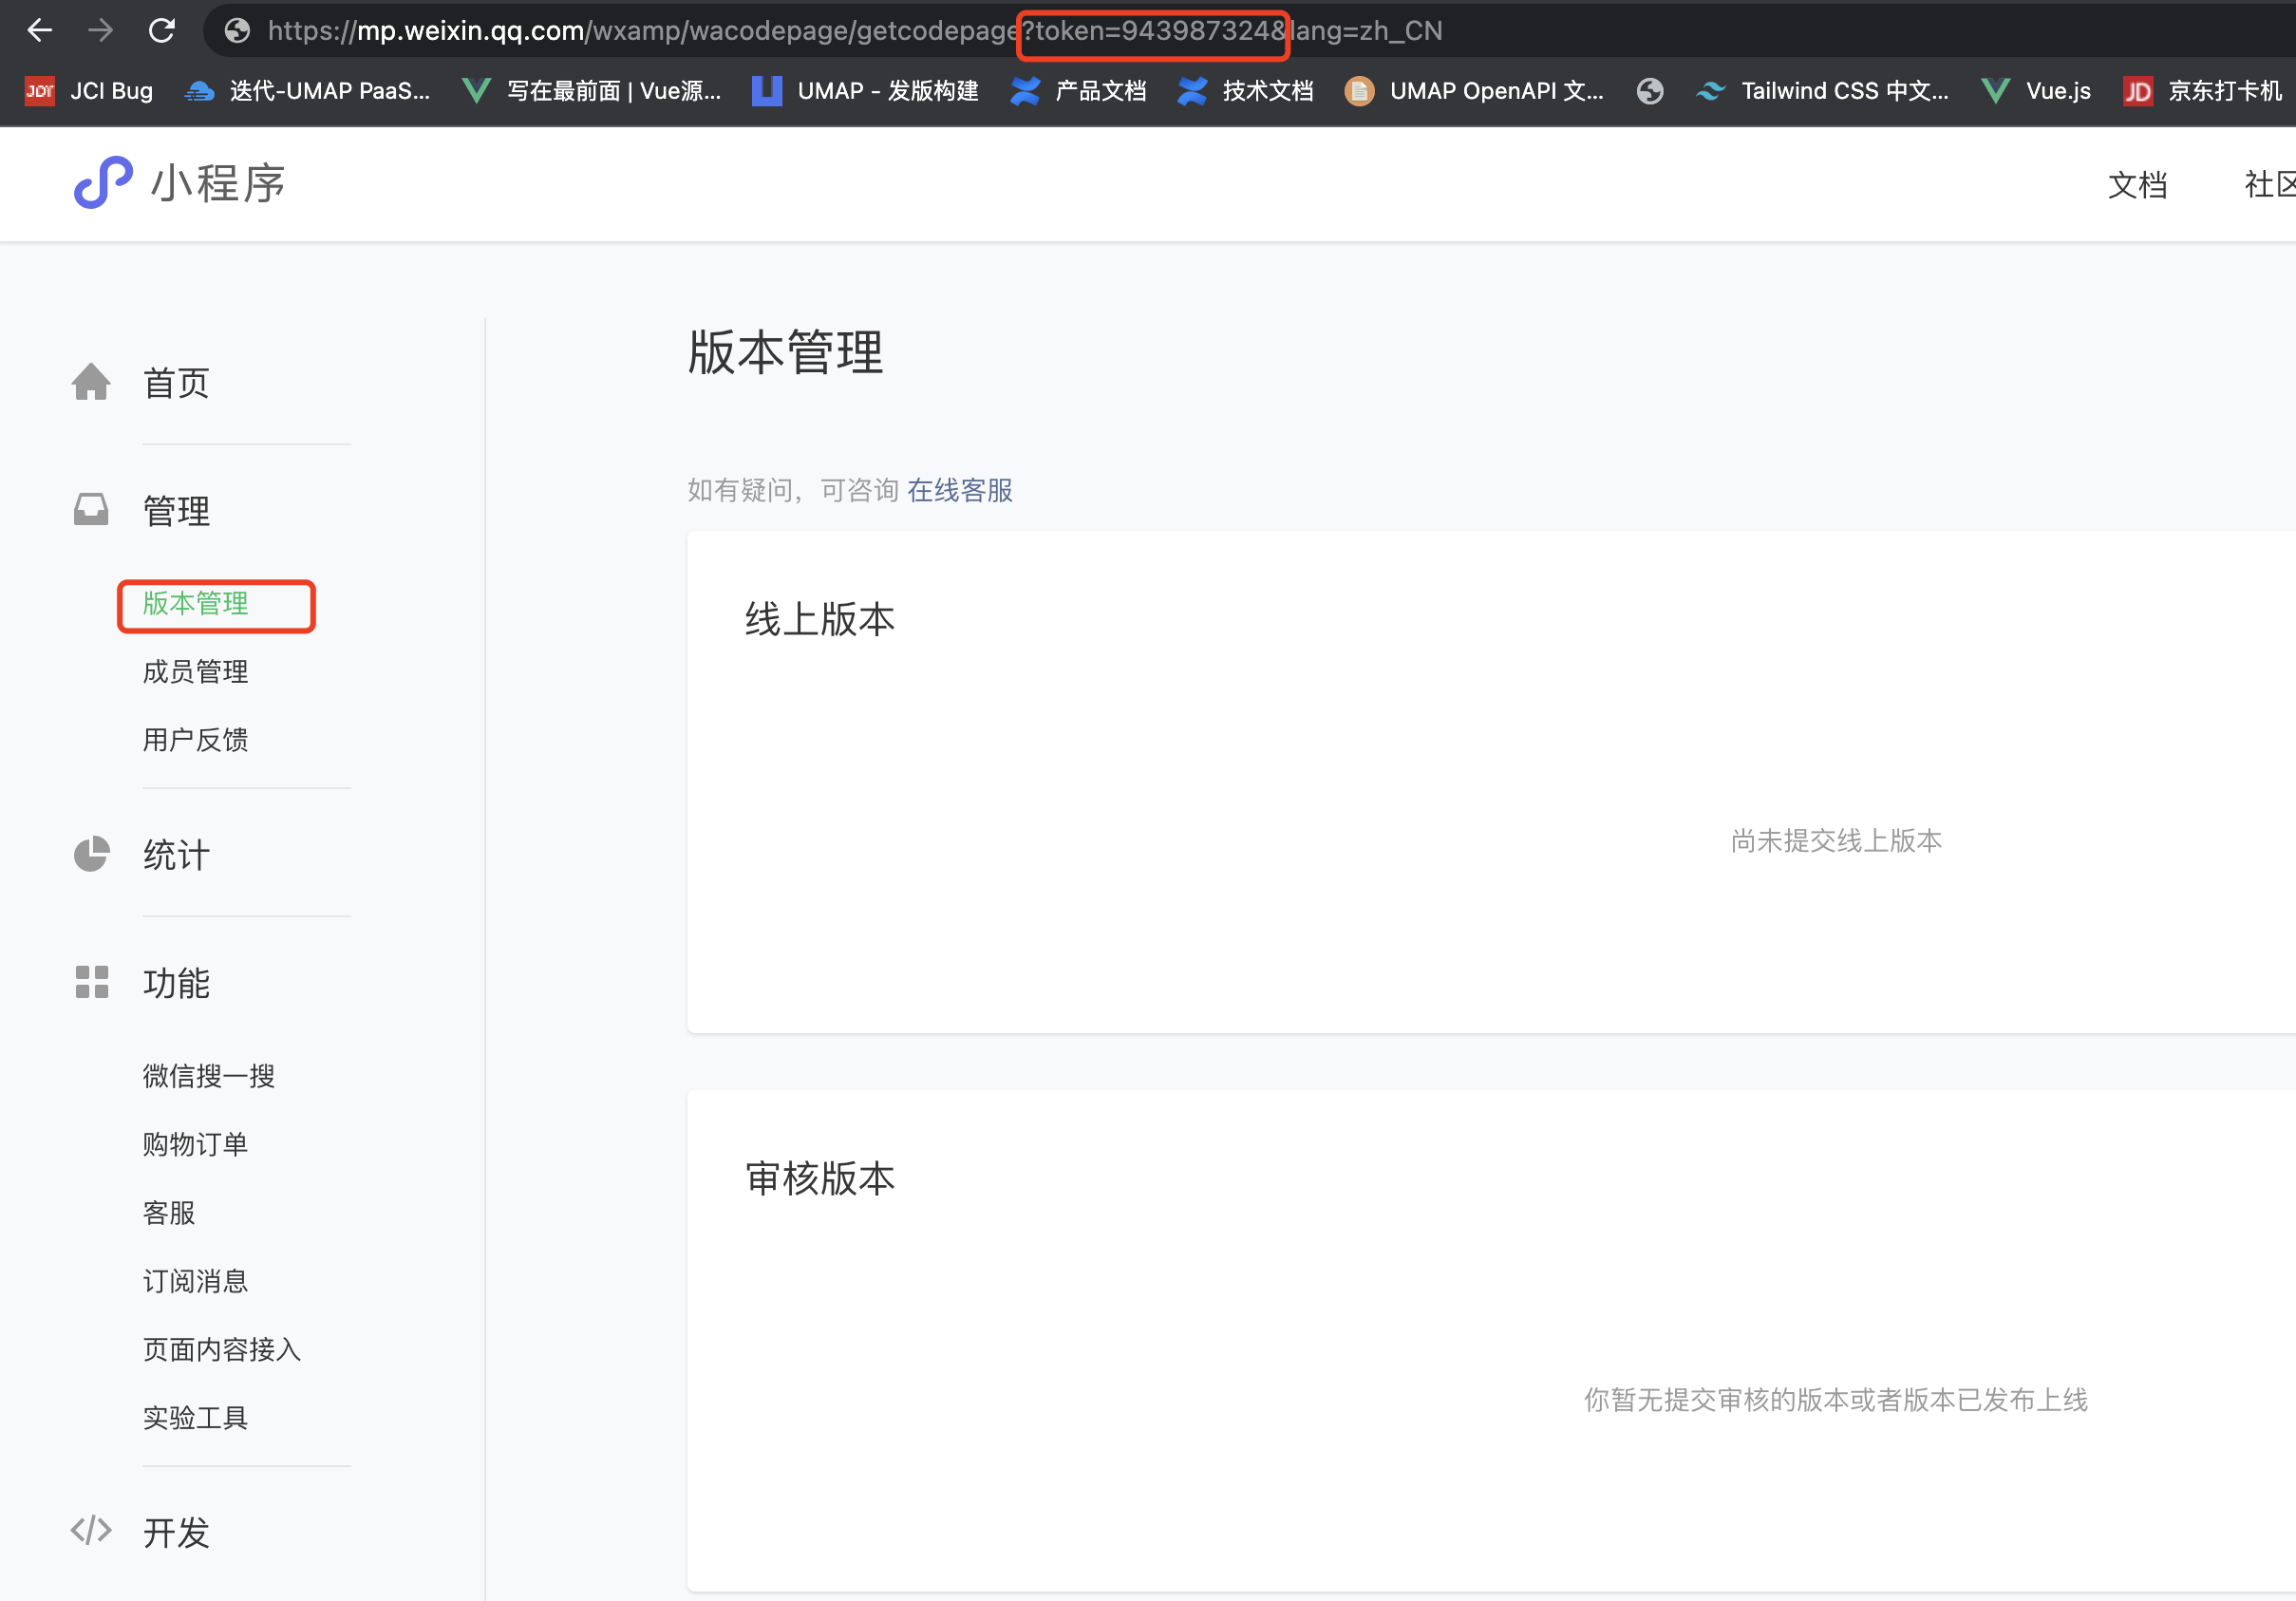Screen dimensions: 2296x1601
Task: Select the highlighted 版本管理 menu item
Action: [x=196, y=603]
